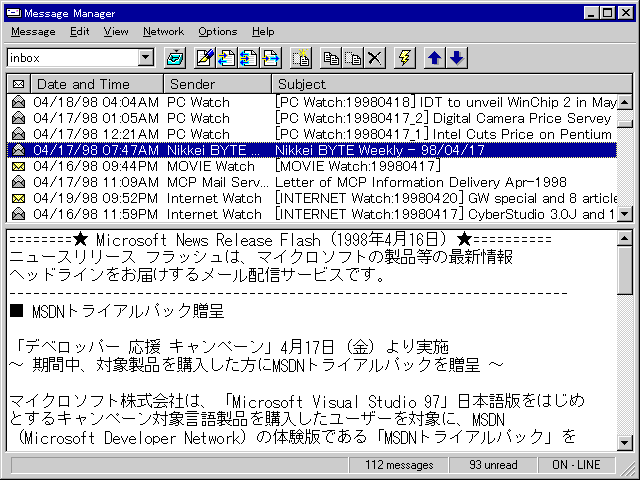
Task: Click sender Nikkei BYTE in highlighted row
Action: point(213,150)
